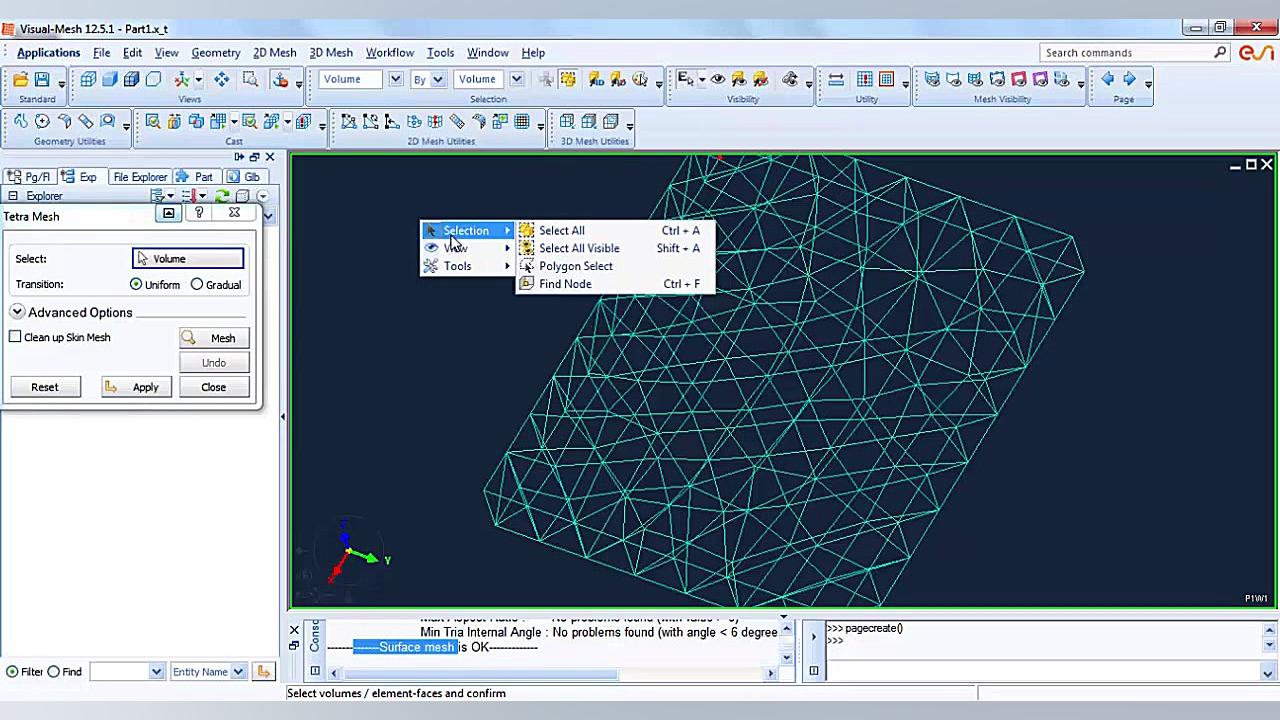Select the Gradual transition radio button

pos(197,285)
